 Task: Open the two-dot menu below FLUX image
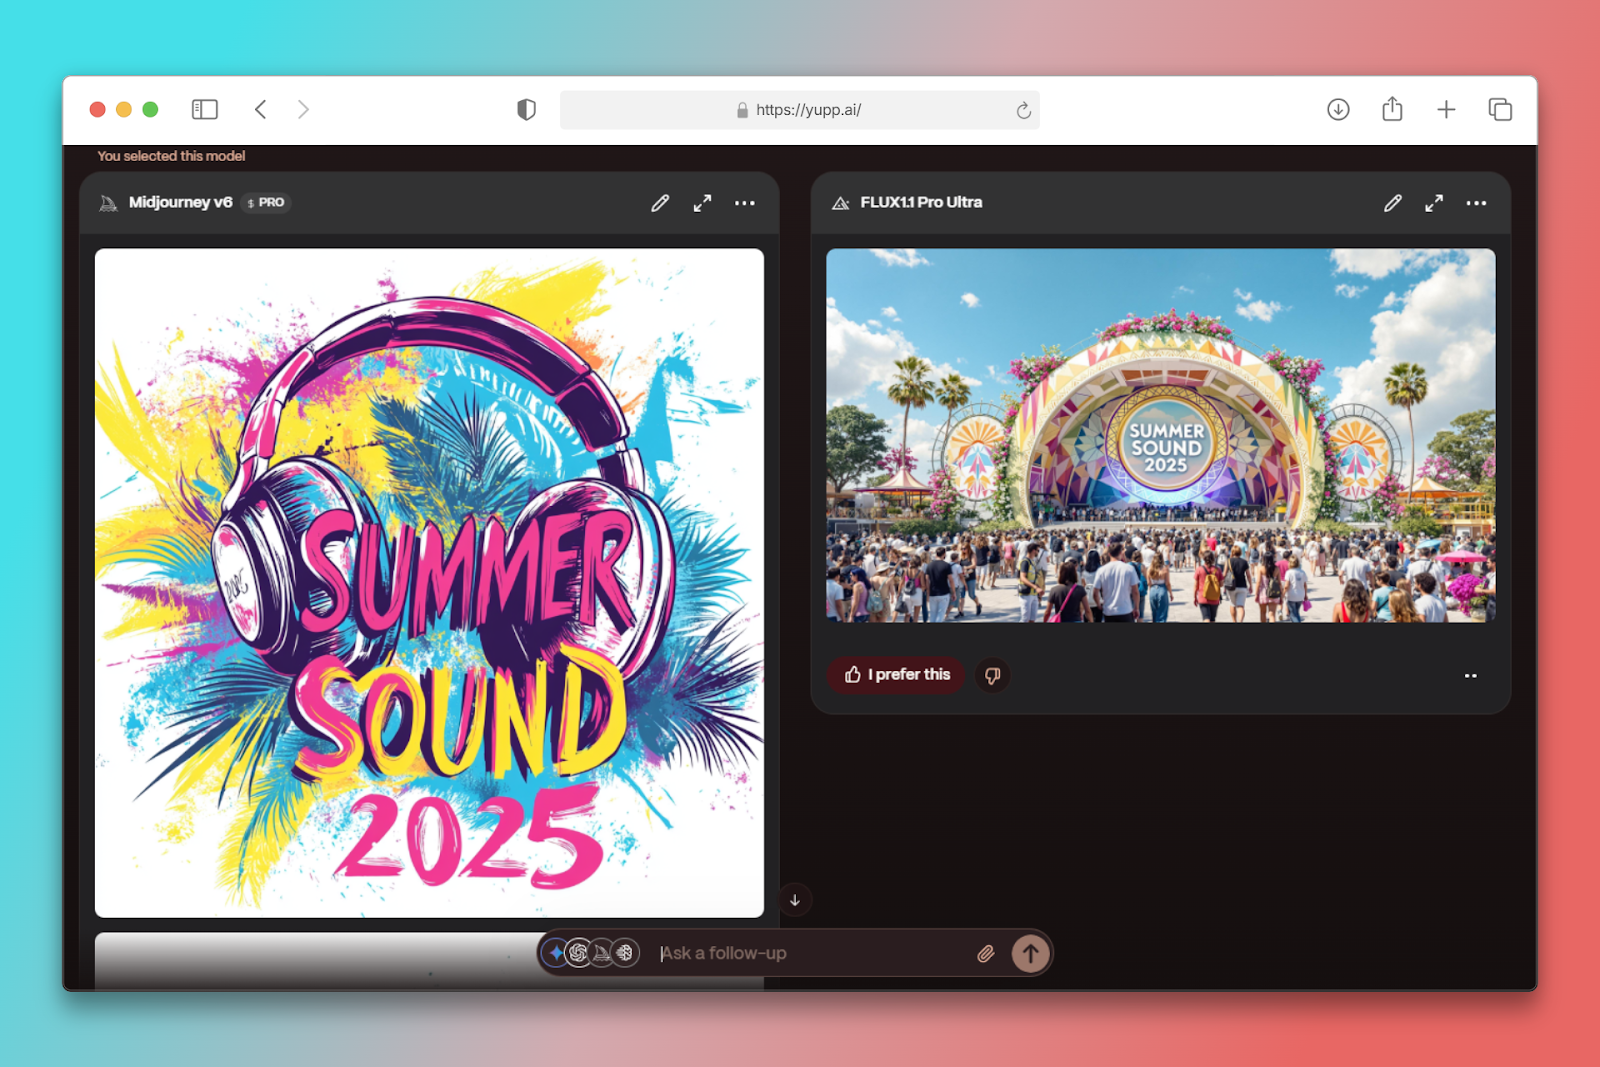click(x=1470, y=676)
